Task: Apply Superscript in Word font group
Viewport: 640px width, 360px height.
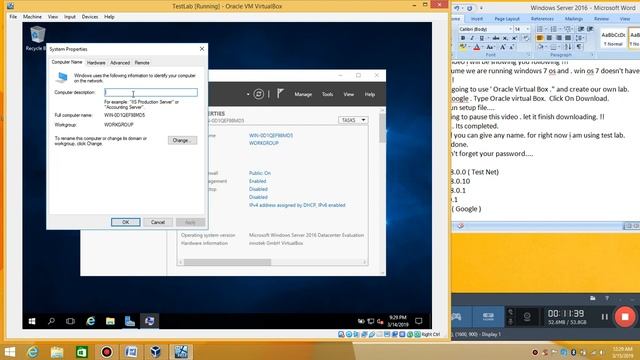Action: [514, 38]
